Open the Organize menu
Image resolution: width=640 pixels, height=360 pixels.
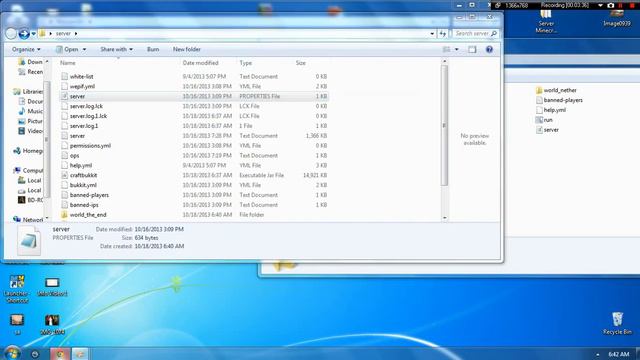point(26,49)
